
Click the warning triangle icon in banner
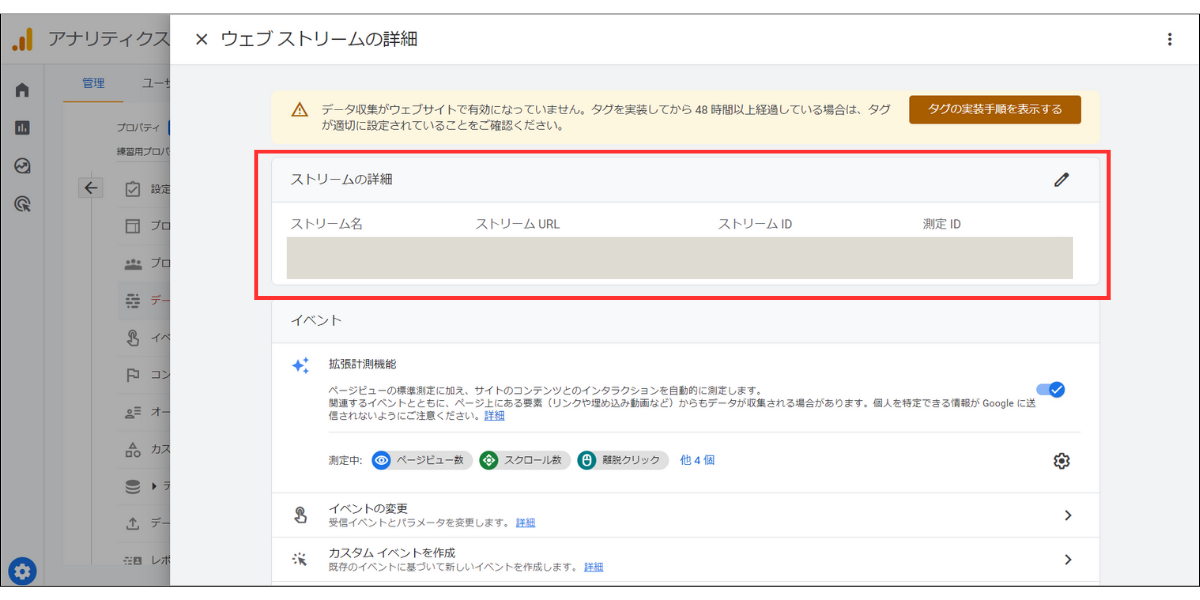pyautogui.click(x=299, y=111)
